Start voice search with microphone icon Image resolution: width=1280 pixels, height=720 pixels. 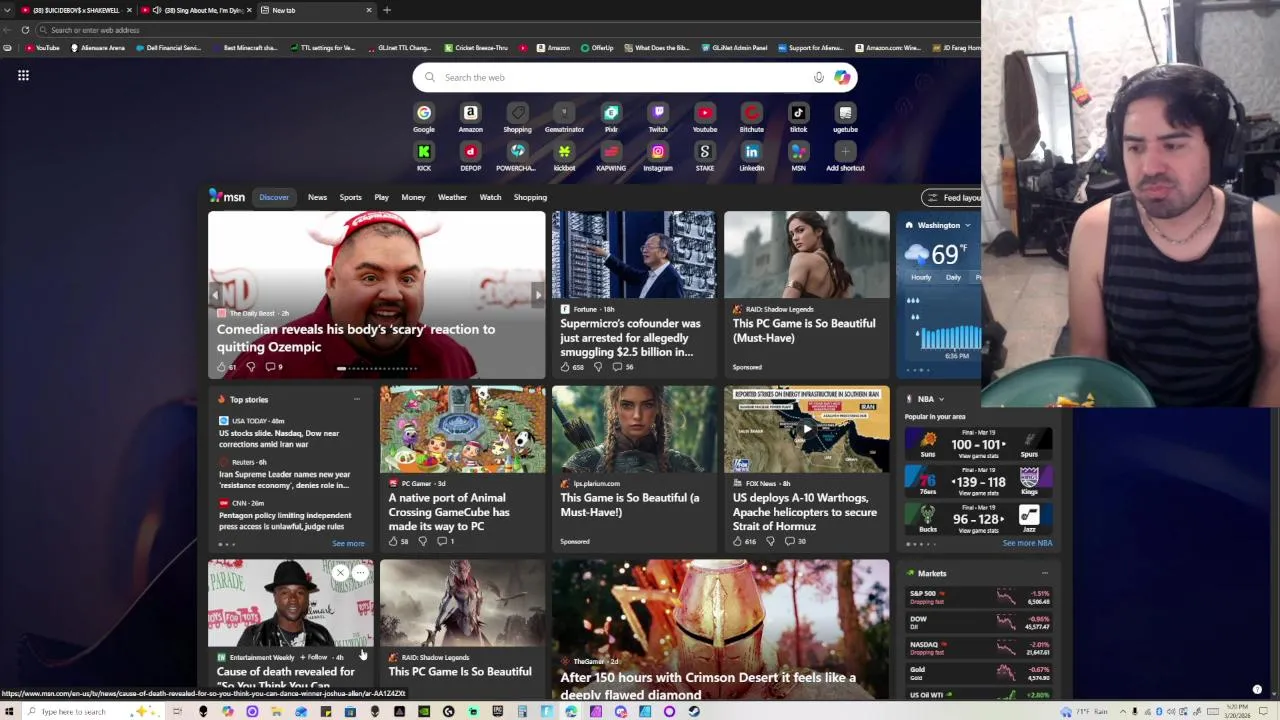click(818, 77)
